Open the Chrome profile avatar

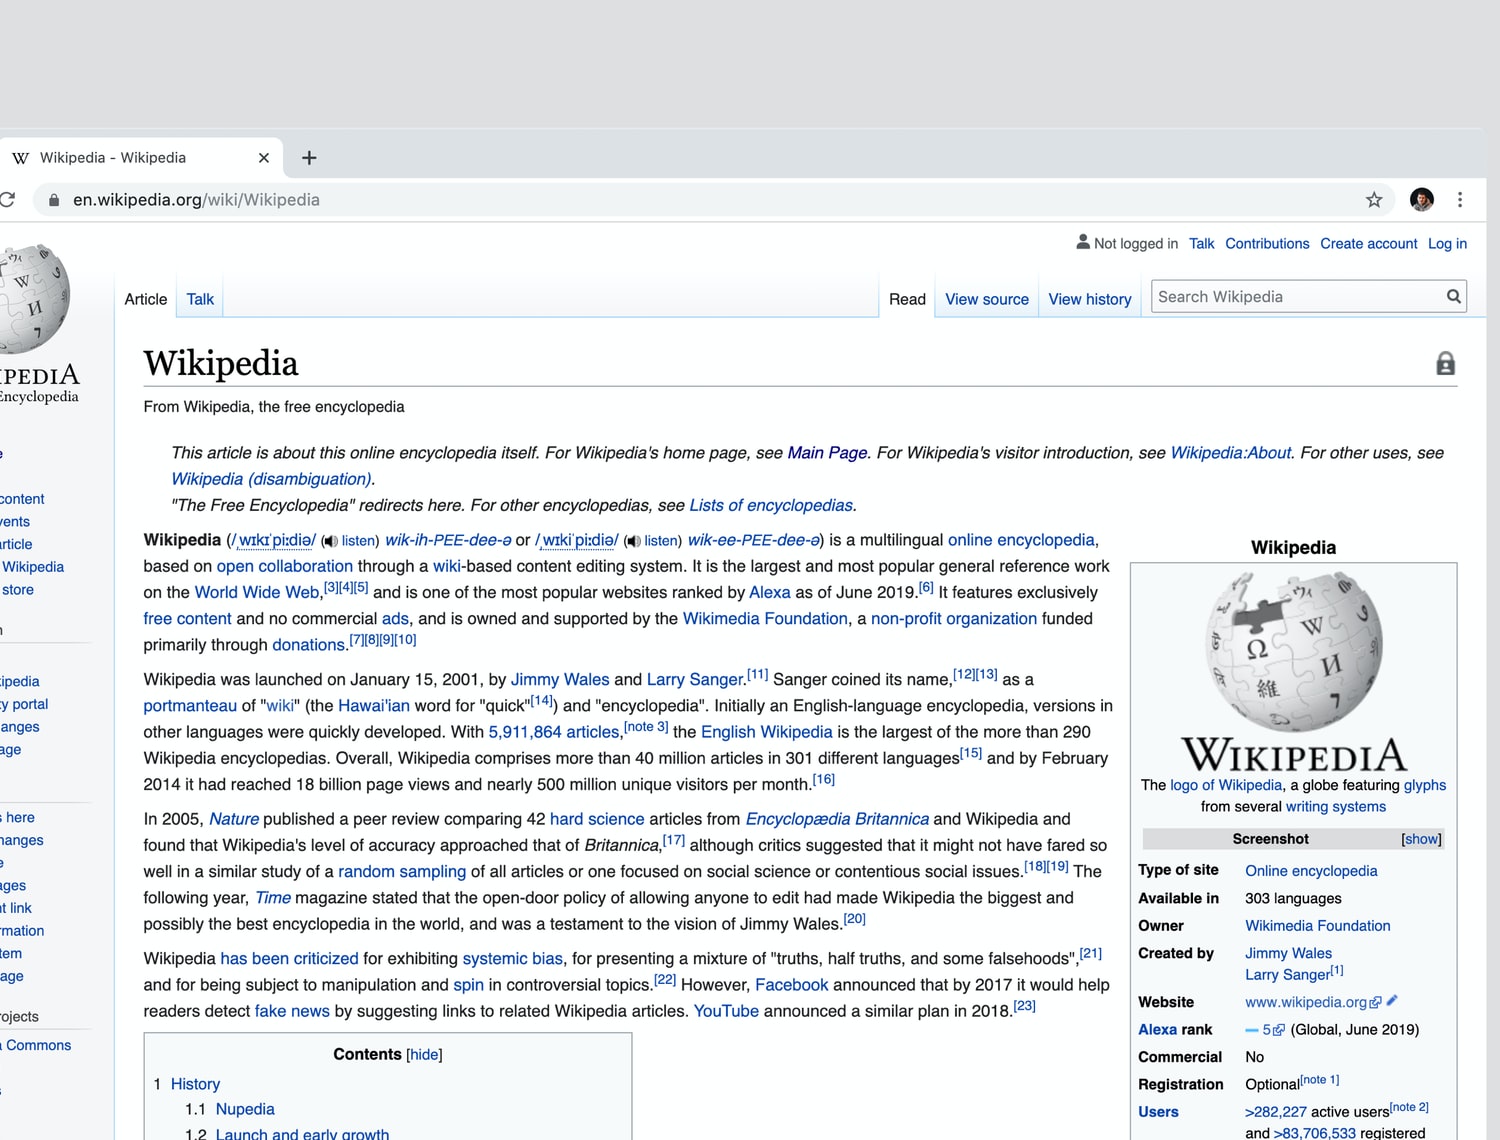pyautogui.click(x=1421, y=200)
